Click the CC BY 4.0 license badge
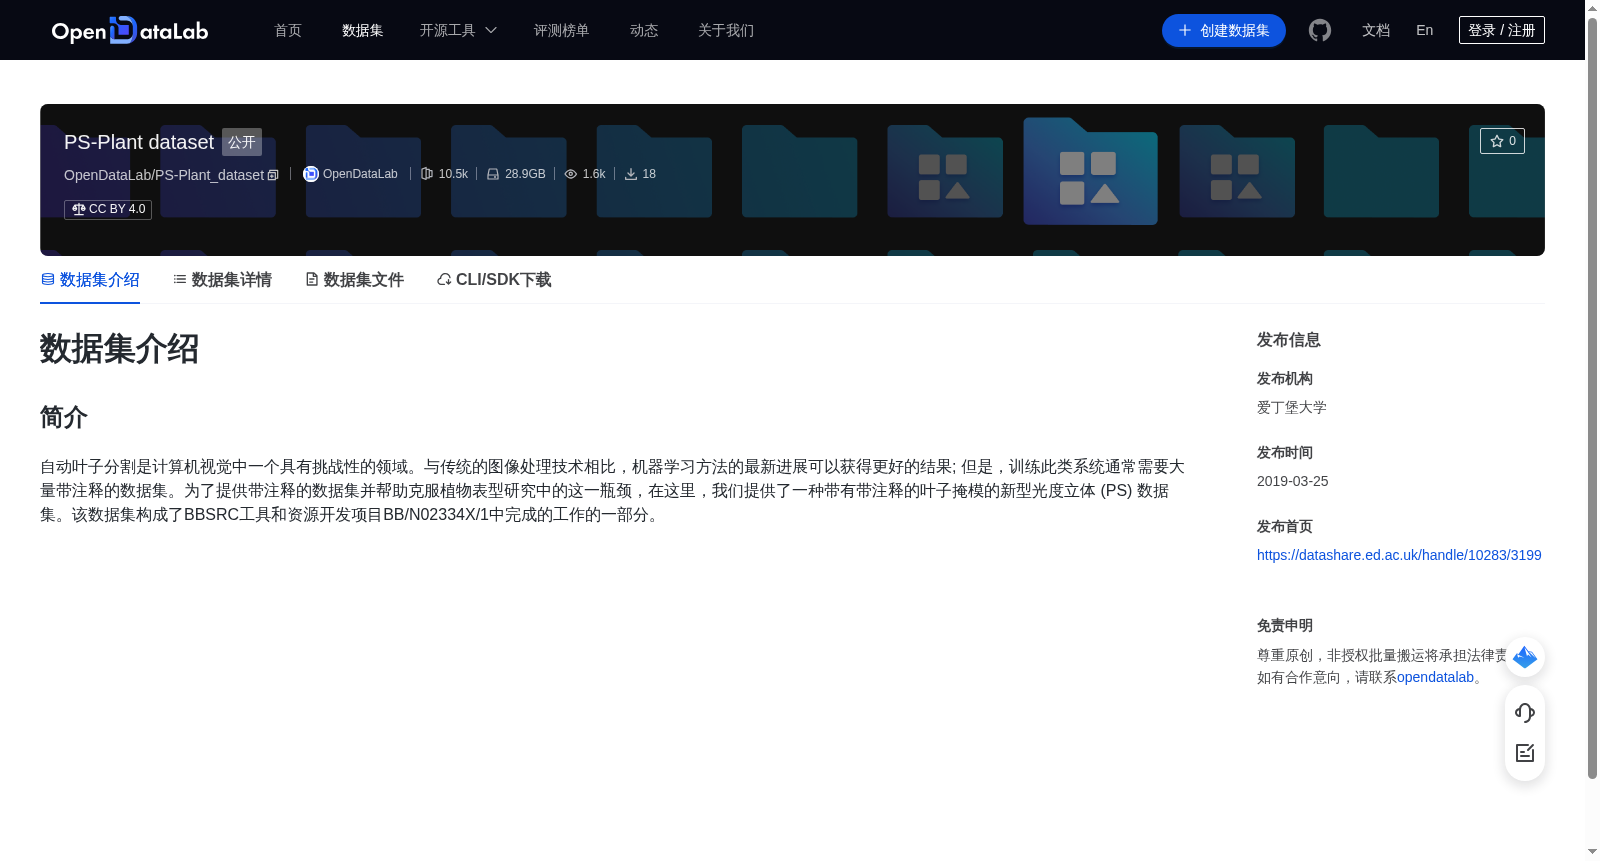The width and height of the screenshot is (1600, 861). tap(108, 209)
